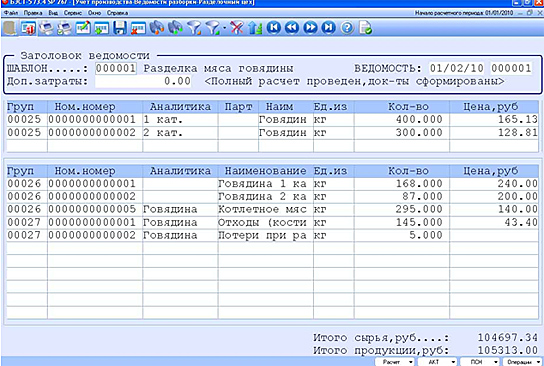This screenshot has height=366, width=544.
Task: Select the row 'Говядина 2 ка'
Action: click(272, 196)
